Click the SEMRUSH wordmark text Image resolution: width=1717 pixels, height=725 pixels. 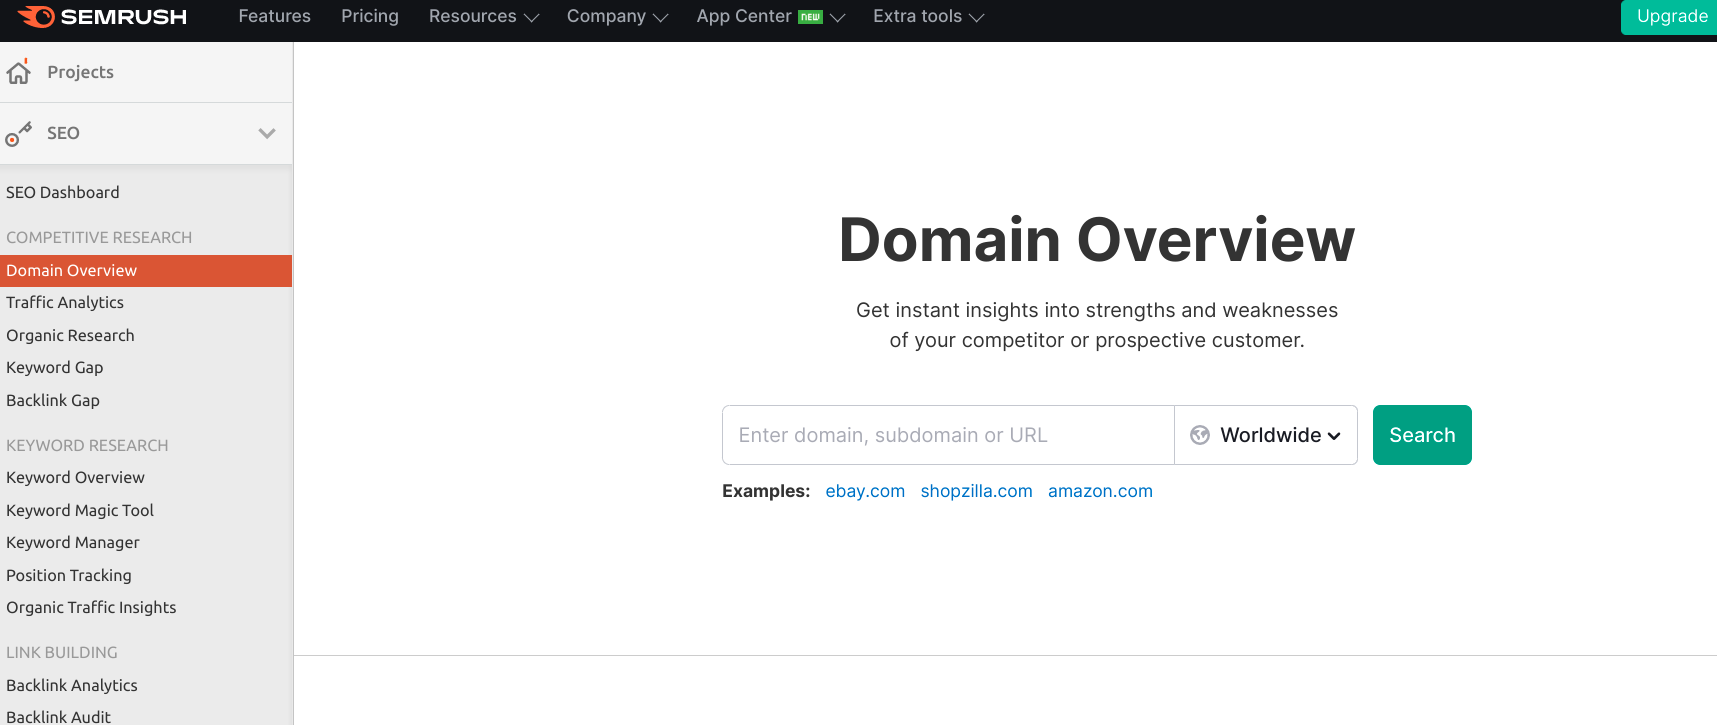pyautogui.click(x=124, y=17)
